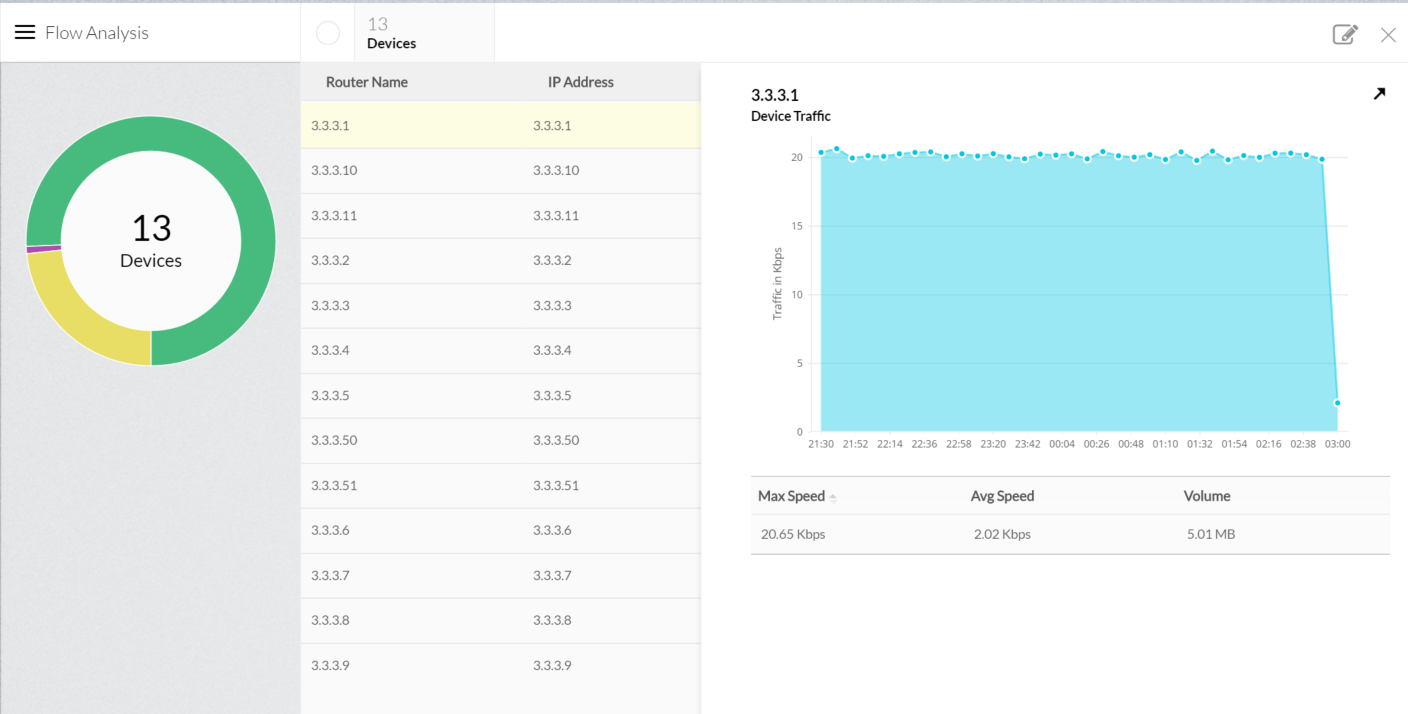Click the edit widget pencil icon
This screenshot has width=1408, height=714.
[1345, 35]
